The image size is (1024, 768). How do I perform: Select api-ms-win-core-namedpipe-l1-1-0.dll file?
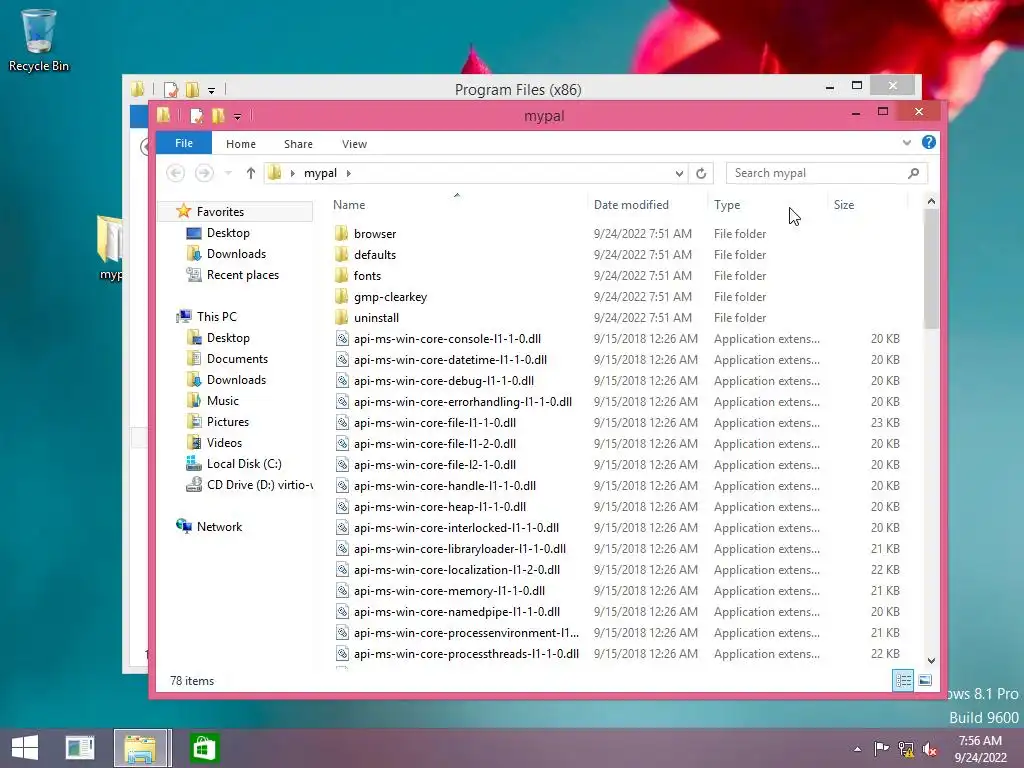457,612
